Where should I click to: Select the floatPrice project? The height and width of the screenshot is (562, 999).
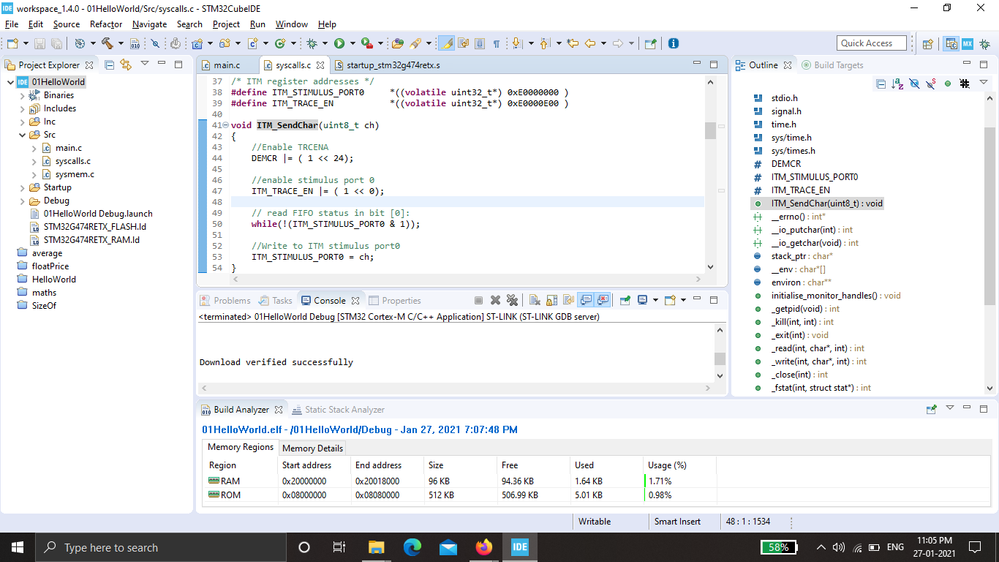[50, 266]
